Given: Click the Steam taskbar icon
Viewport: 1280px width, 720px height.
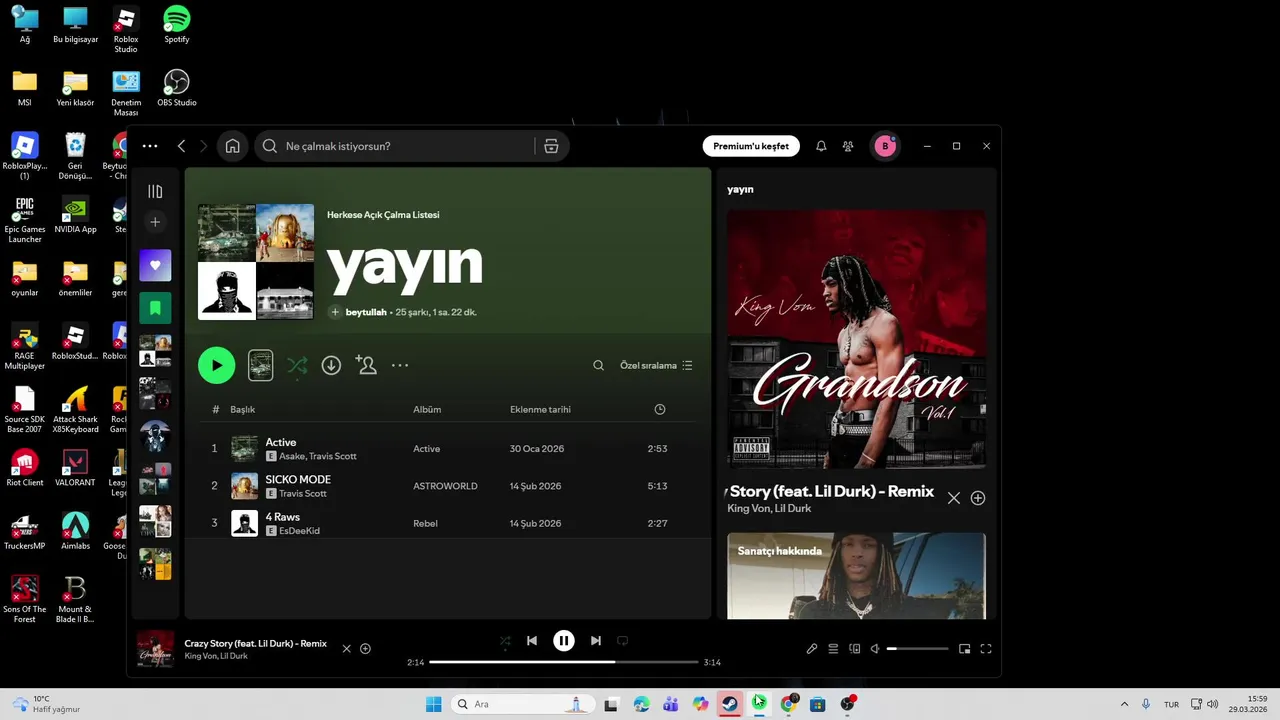Looking at the screenshot, I should (730, 704).
